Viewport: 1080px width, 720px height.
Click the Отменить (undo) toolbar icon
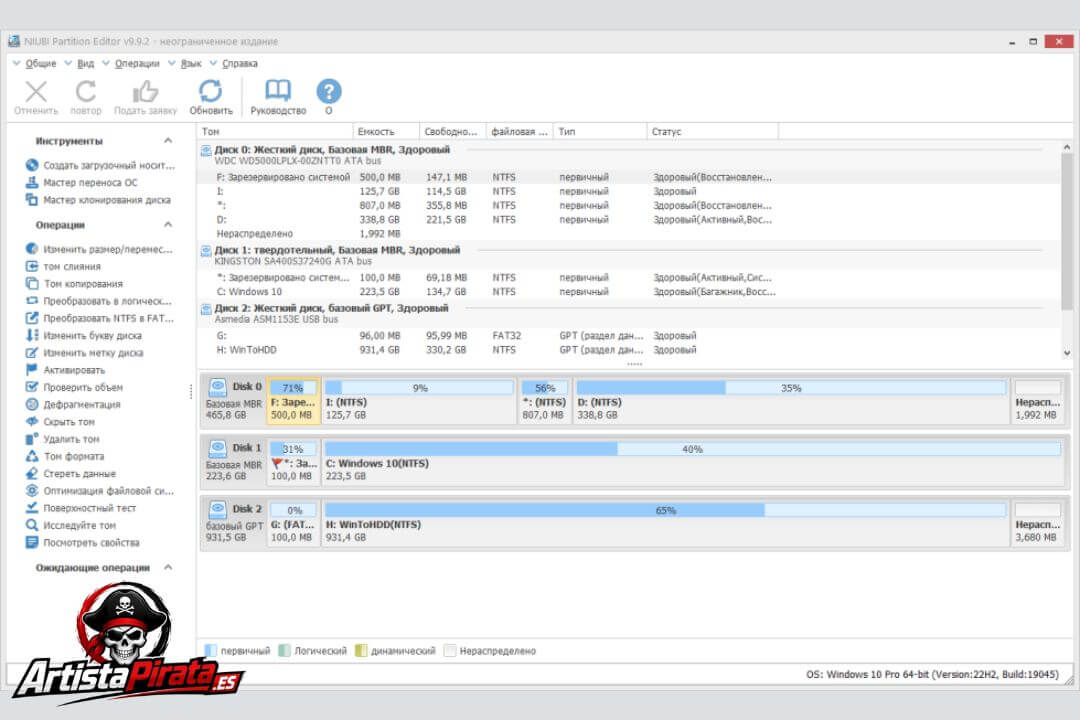[x=36, y=92]
